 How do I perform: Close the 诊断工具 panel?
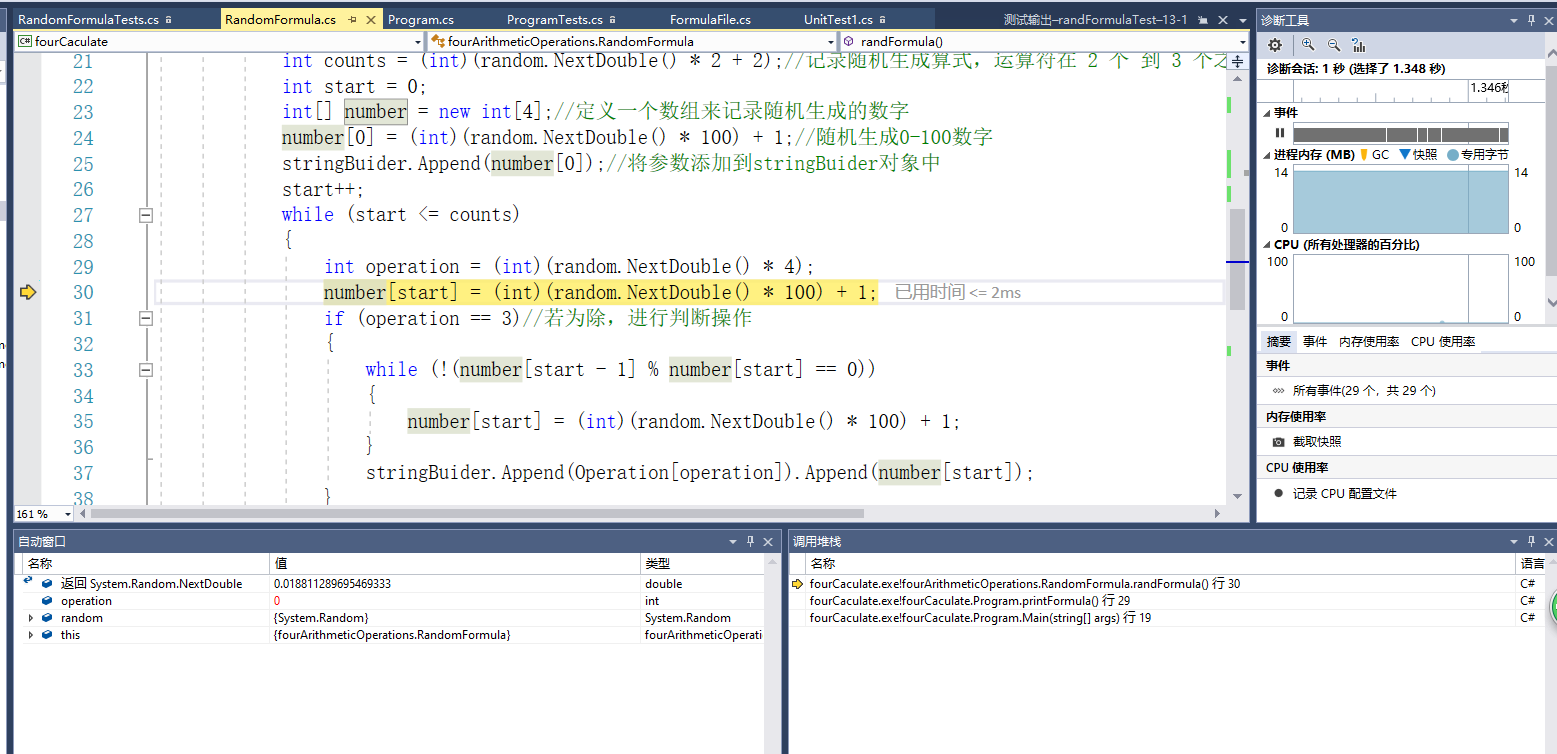[x=1549, y=20]
